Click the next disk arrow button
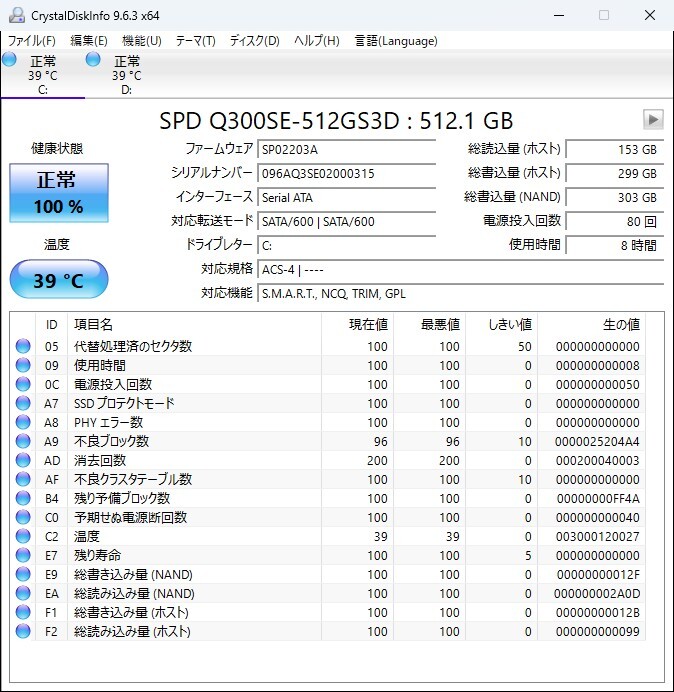Viewport: 674px width, 692px height. click(653, 120)
